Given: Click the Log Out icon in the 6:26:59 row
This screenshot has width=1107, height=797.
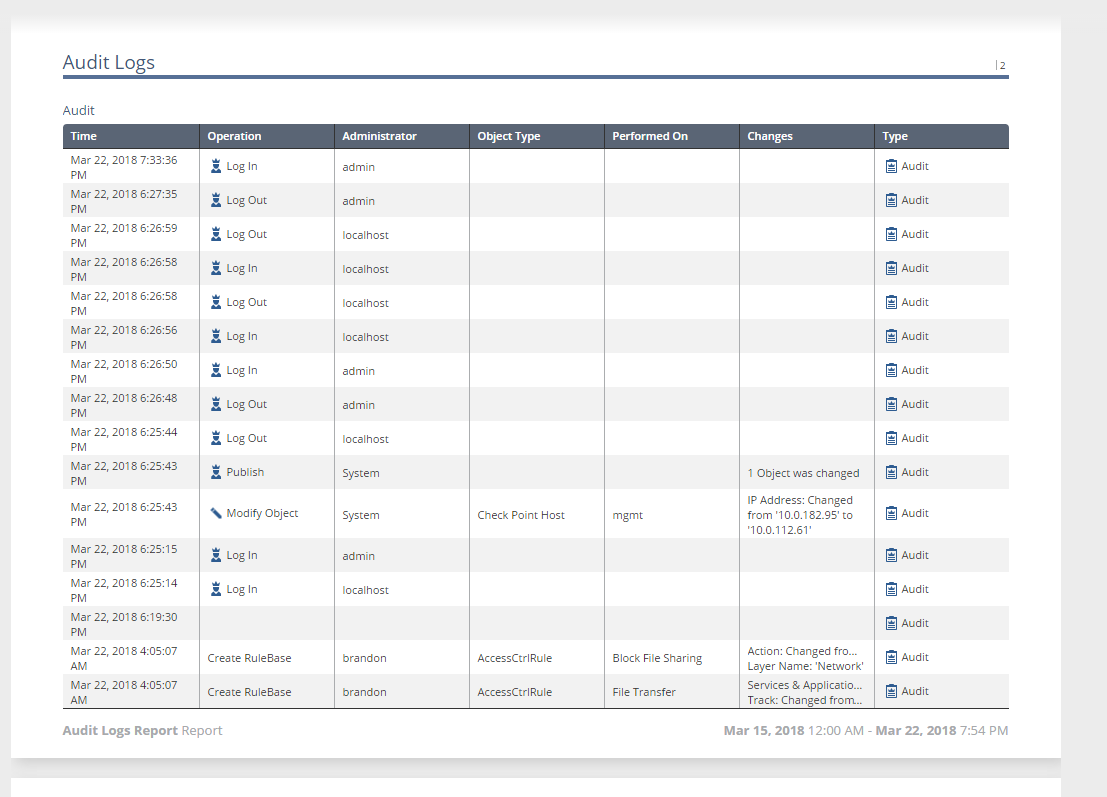Looking at the screenshot, I should pyautogui.click(x=216, y=234).
